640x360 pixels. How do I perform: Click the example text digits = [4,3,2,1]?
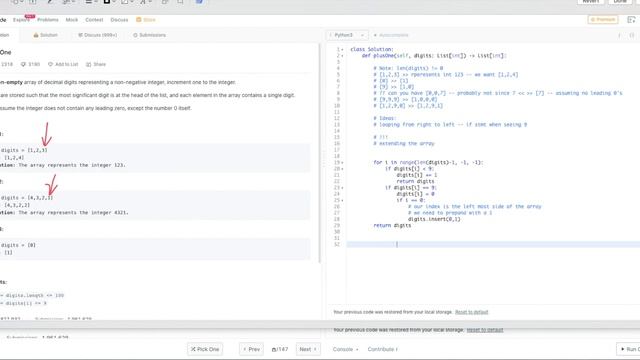click(x=27, y=198)
